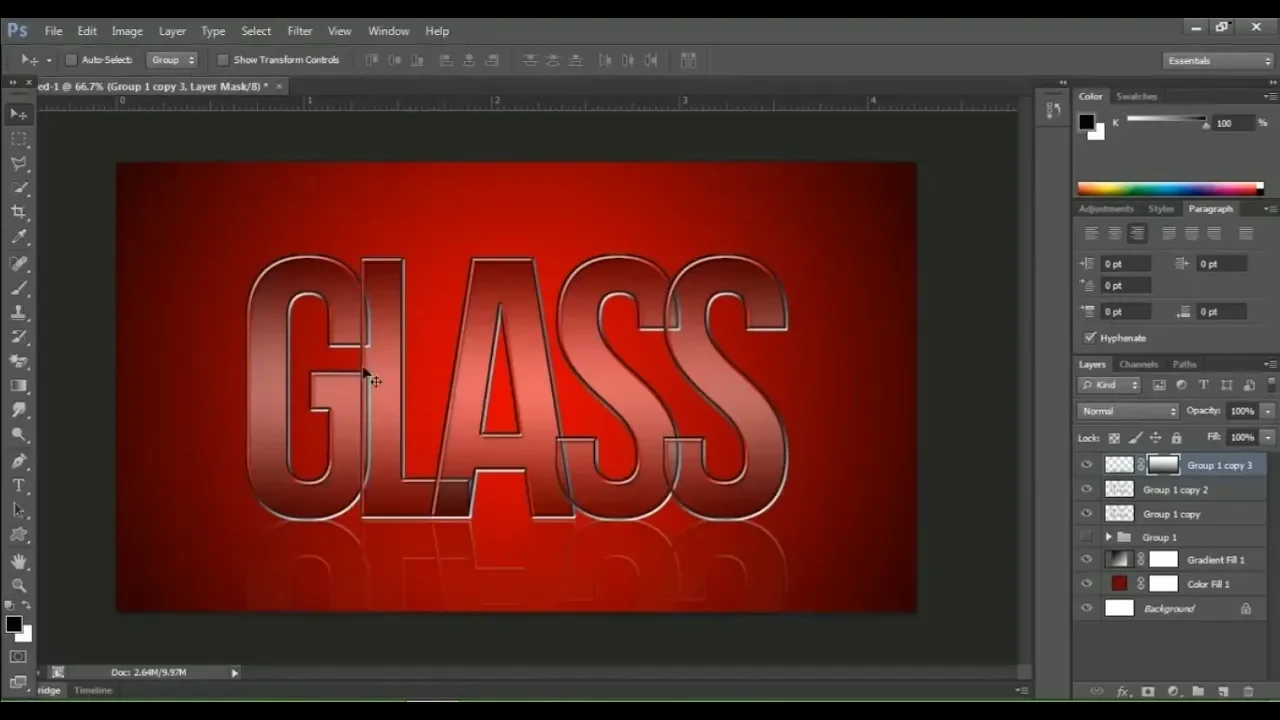Screen dimensions: 1280x720
Task: Open the Essentials workspace dropdown
Action: [1219, 60]
